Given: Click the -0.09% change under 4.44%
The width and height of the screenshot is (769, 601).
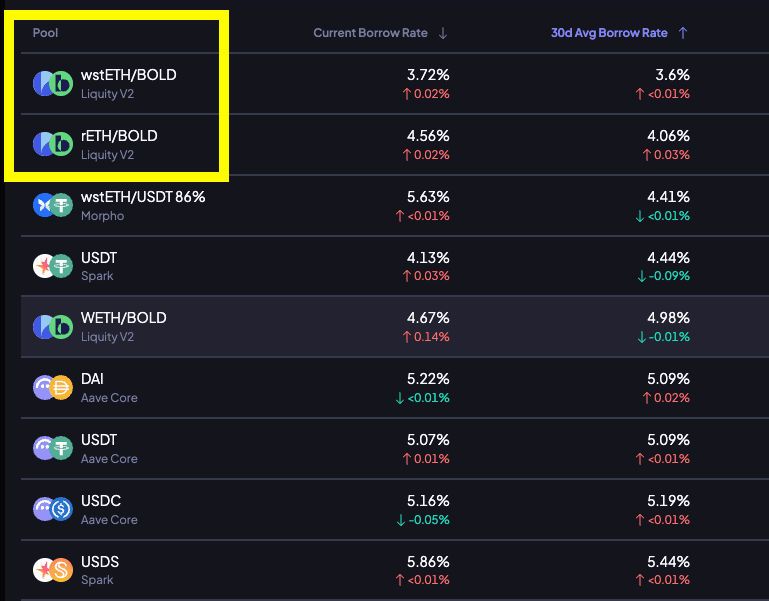Looking at the screenshot, I should pos(664,276).
